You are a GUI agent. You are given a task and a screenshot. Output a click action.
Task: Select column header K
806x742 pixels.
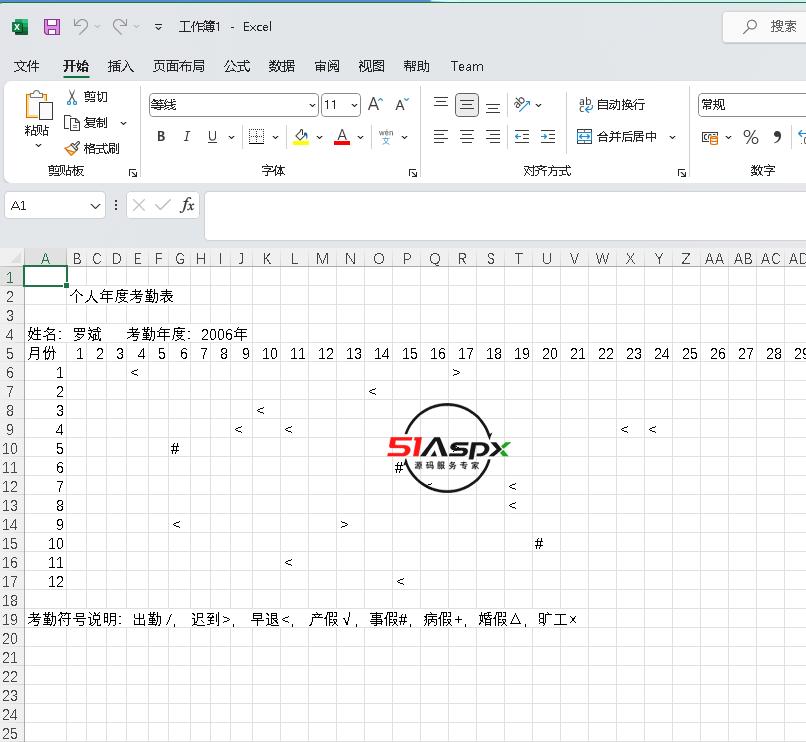point(267,259)
